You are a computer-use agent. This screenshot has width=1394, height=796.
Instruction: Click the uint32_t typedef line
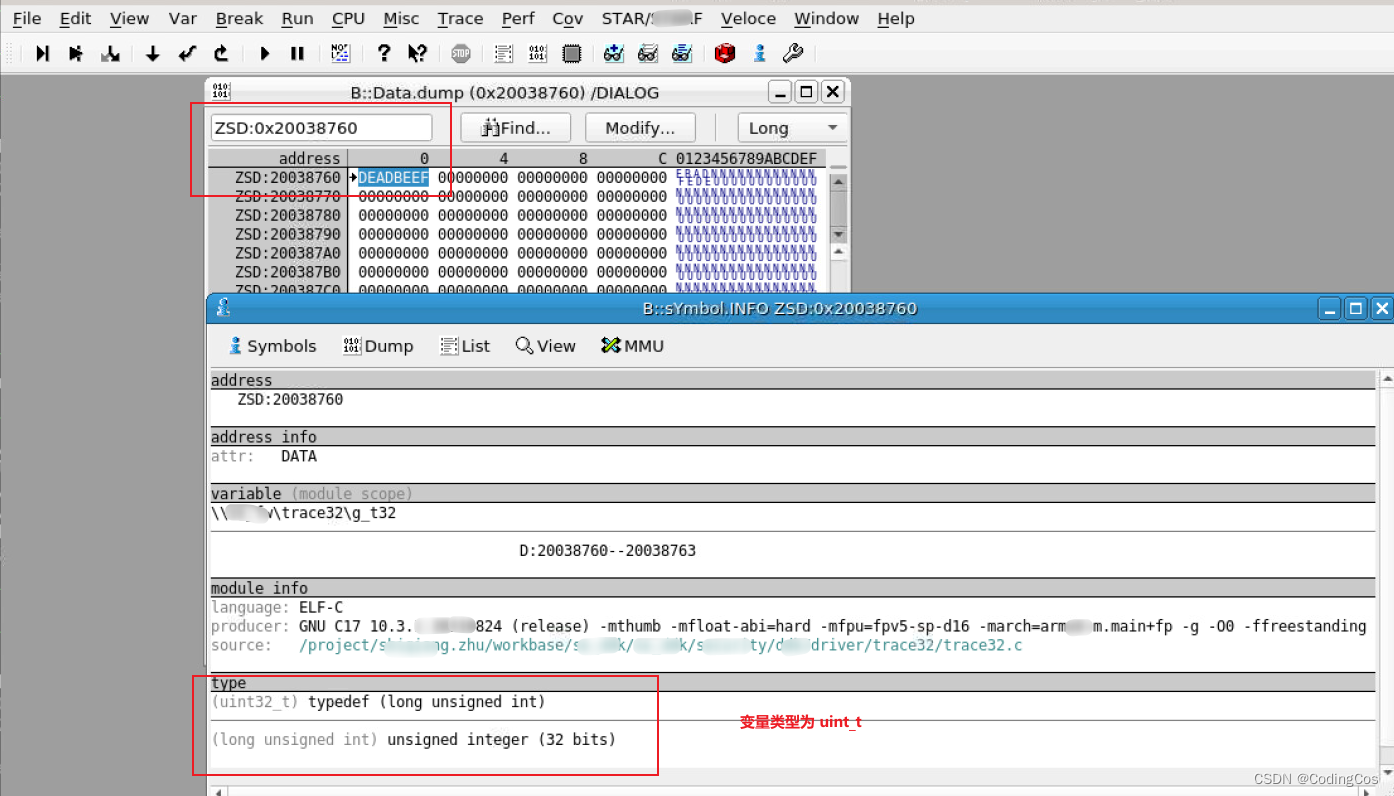pos(379,702)
